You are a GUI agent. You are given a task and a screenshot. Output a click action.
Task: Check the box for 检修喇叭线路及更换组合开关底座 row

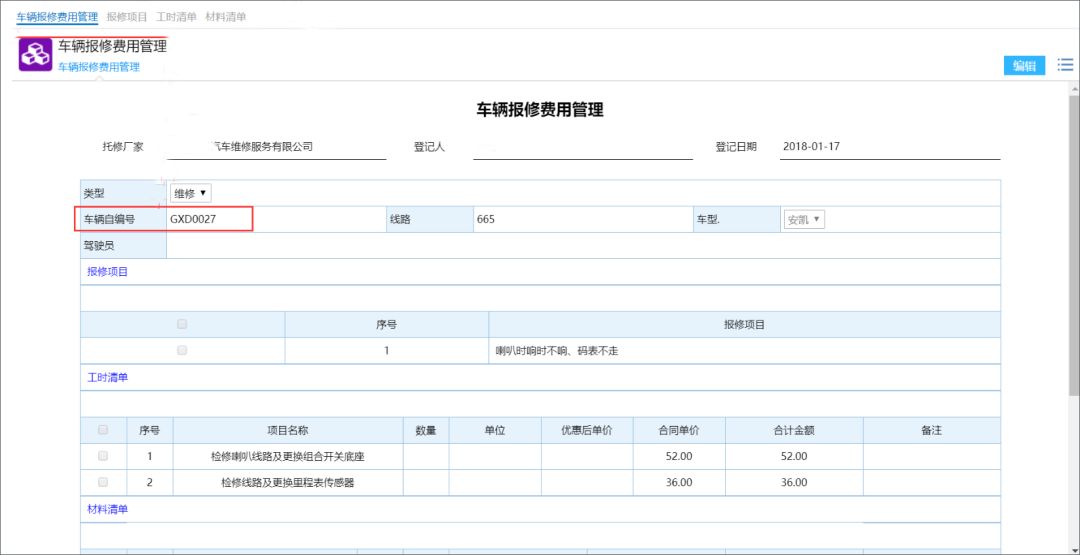pyautogui.click(x=103, y=456)
